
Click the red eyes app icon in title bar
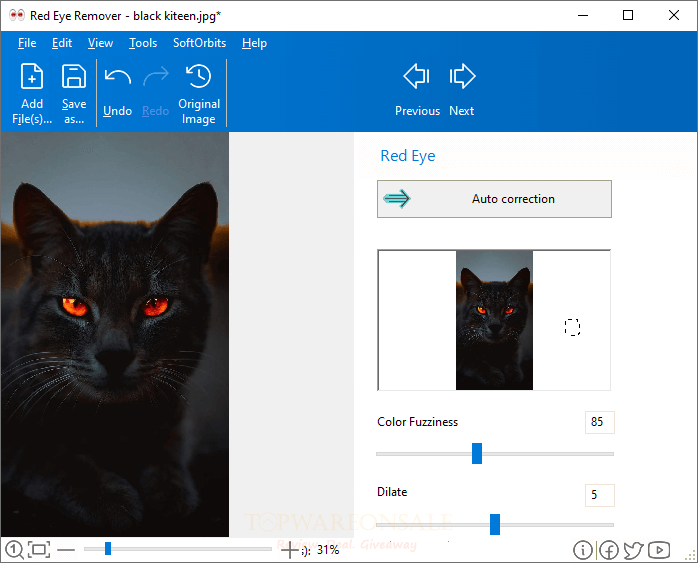pyautogui.click(x=17, y=16)
